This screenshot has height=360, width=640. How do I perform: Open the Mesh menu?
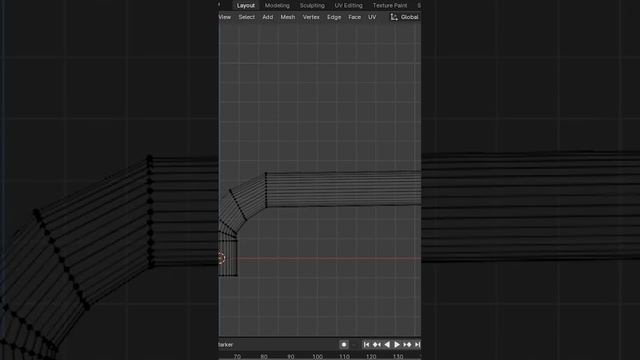point(288,17)
